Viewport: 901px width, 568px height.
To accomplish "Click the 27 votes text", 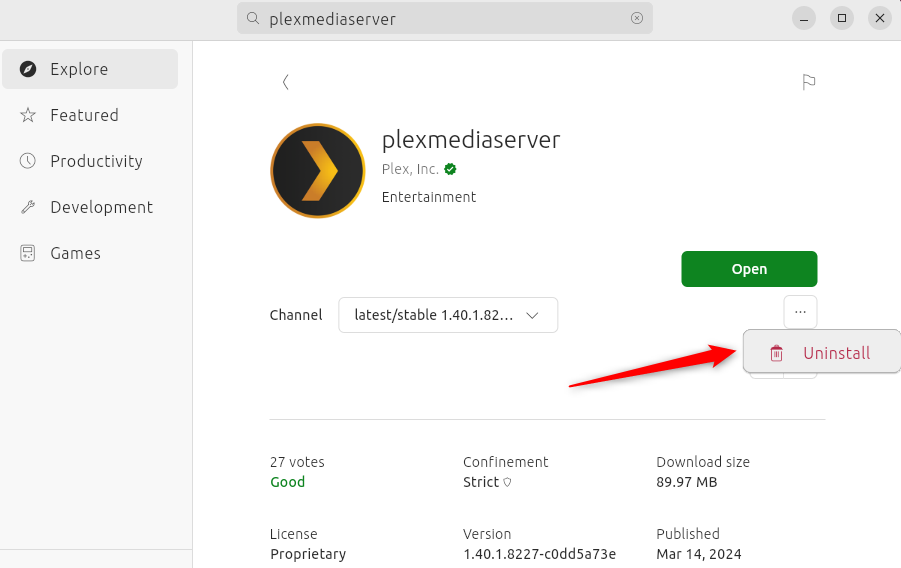I will point(297,462).
